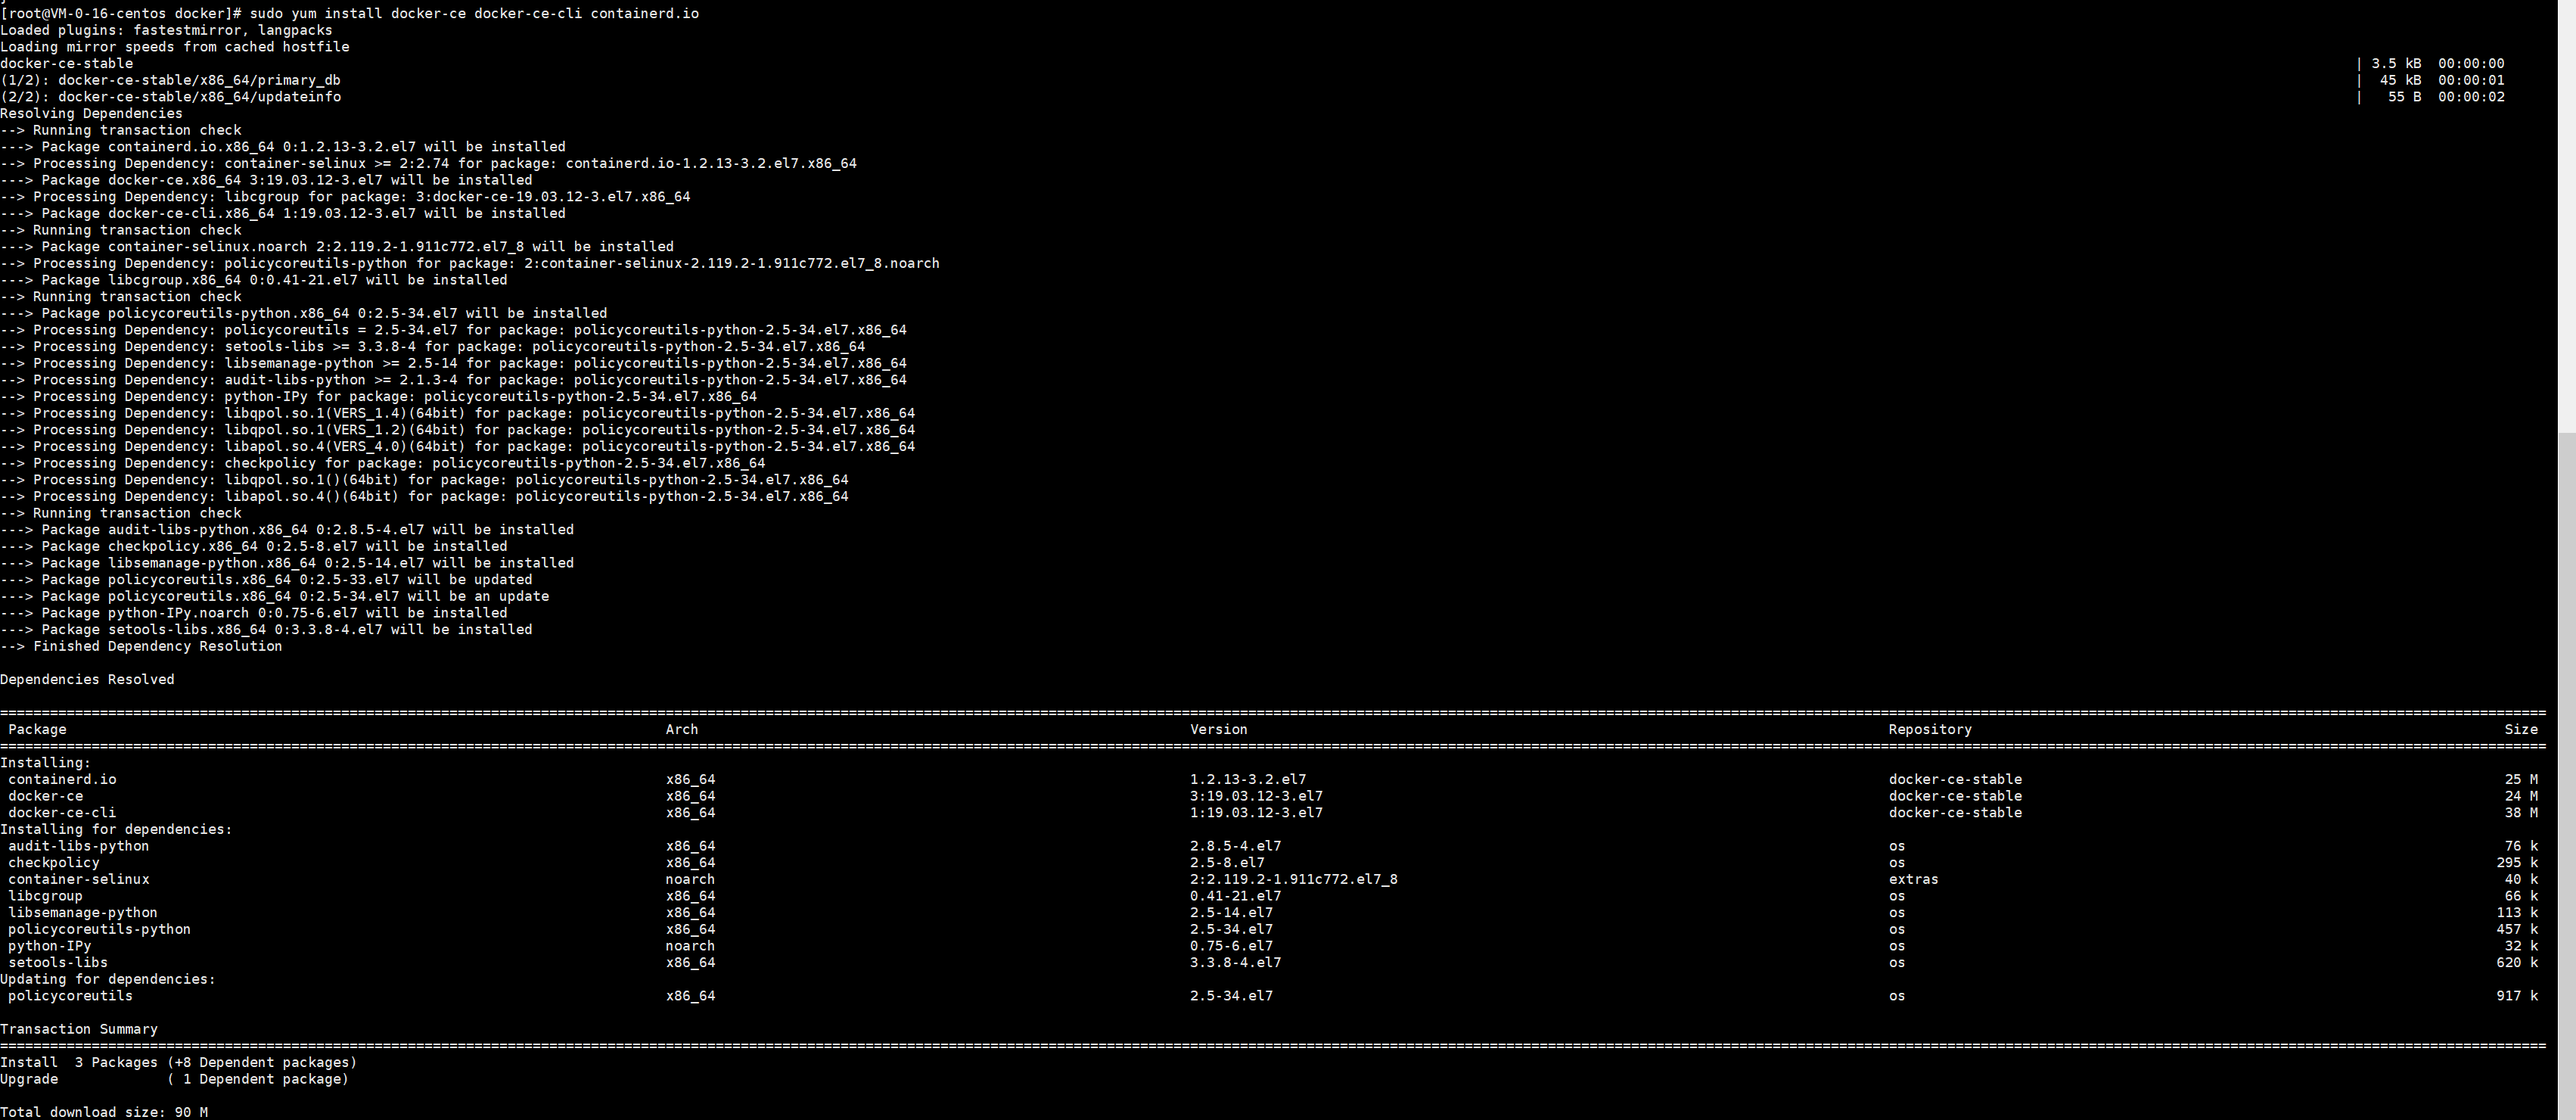The image size is (2576, 1120).
Task: Click the 'extras' repository value
Action: (x=1913, y=880)
